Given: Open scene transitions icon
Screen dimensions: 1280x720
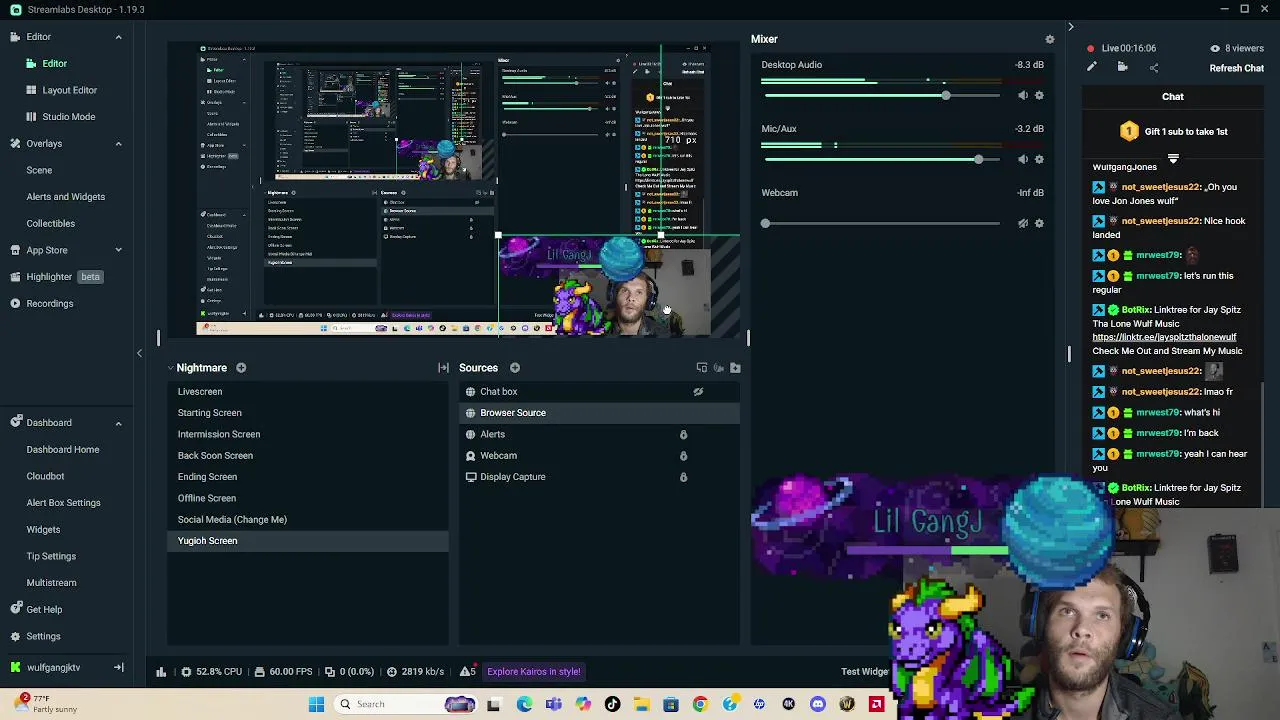Looking at the screenshot, I should click(443, 368).
